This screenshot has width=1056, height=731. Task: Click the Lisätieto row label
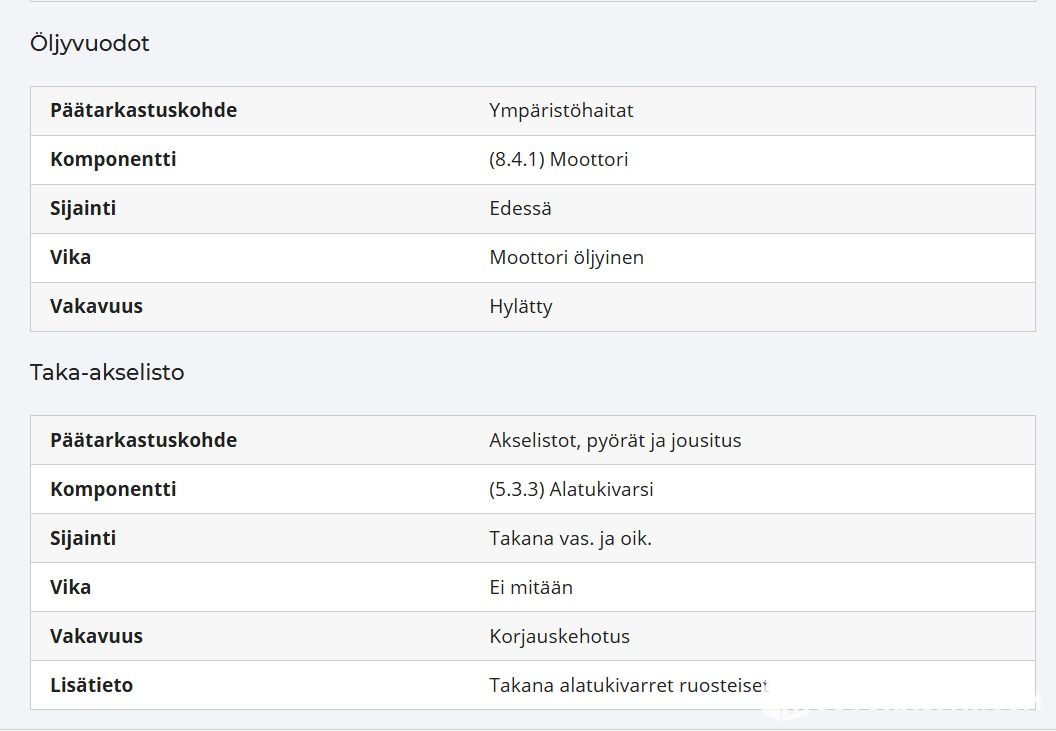pos(92,685)
